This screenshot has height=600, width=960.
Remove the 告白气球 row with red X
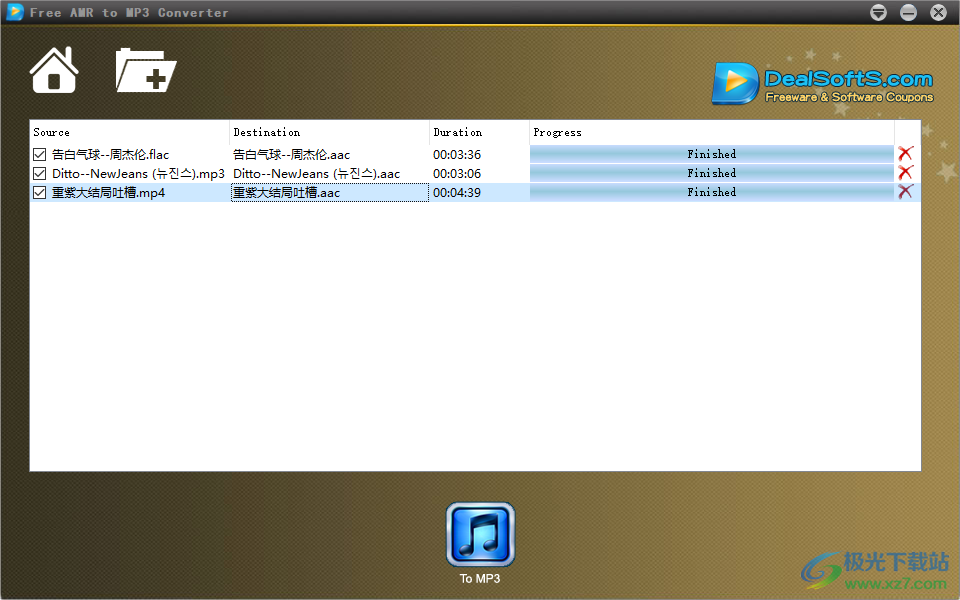pos(906,154)
